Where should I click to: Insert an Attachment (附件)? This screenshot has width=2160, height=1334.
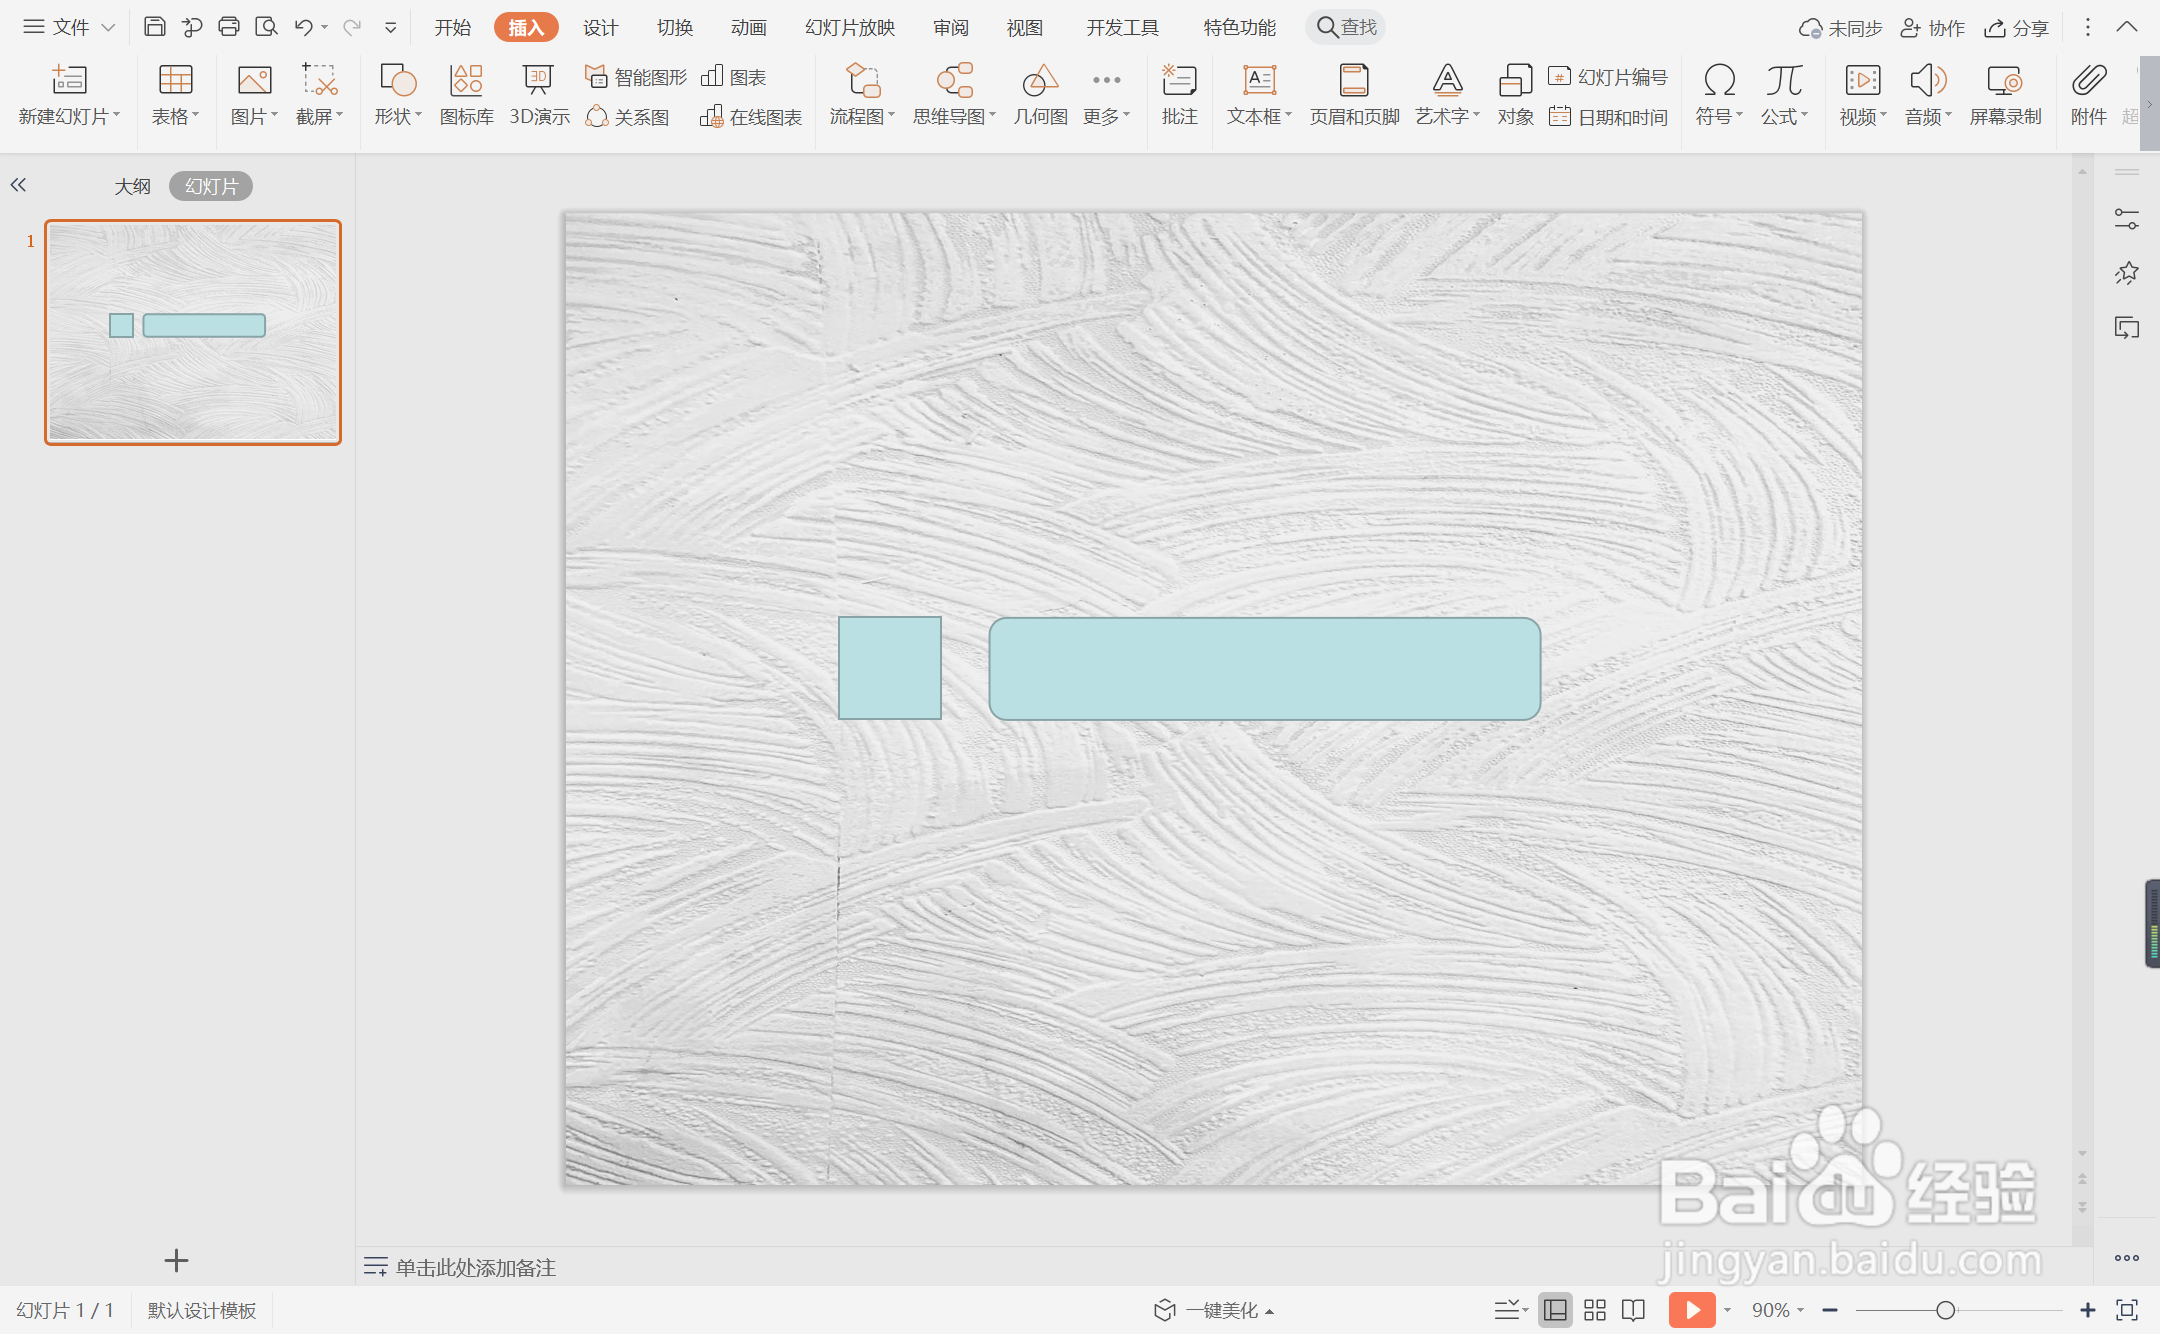pyautogui.click(x=2089, y=96)
